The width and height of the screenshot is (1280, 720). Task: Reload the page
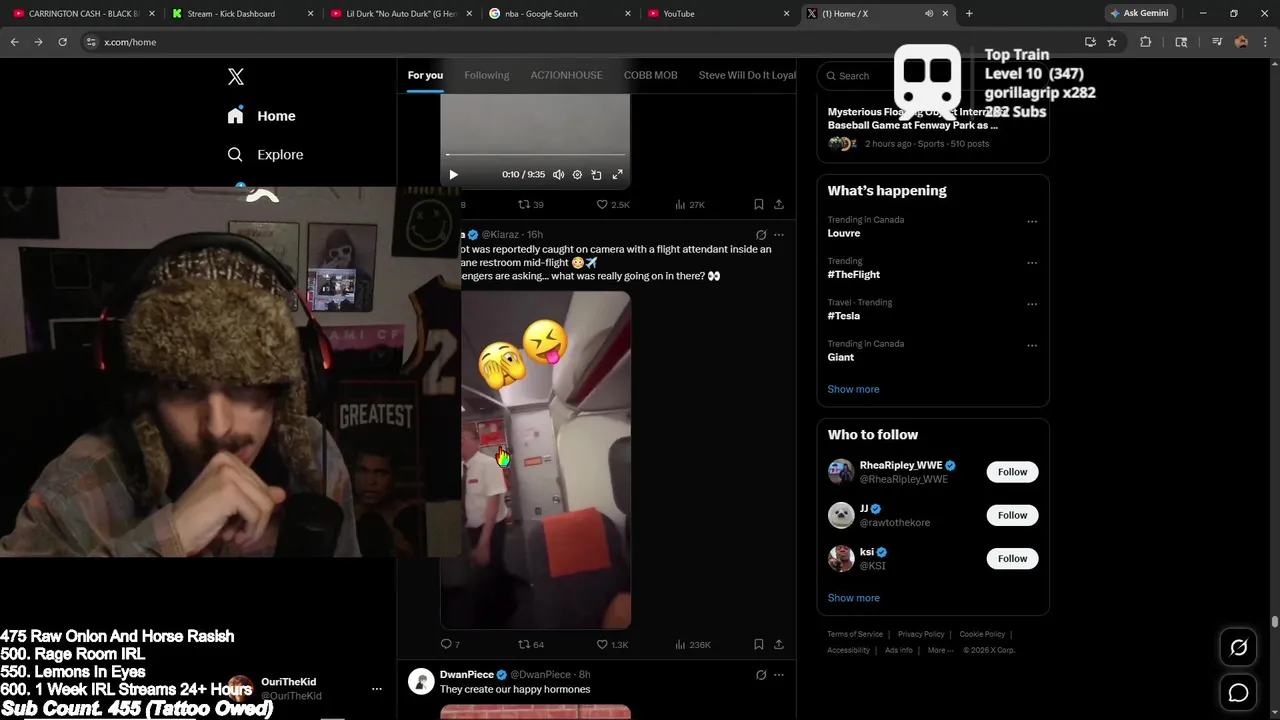point(62,42)
